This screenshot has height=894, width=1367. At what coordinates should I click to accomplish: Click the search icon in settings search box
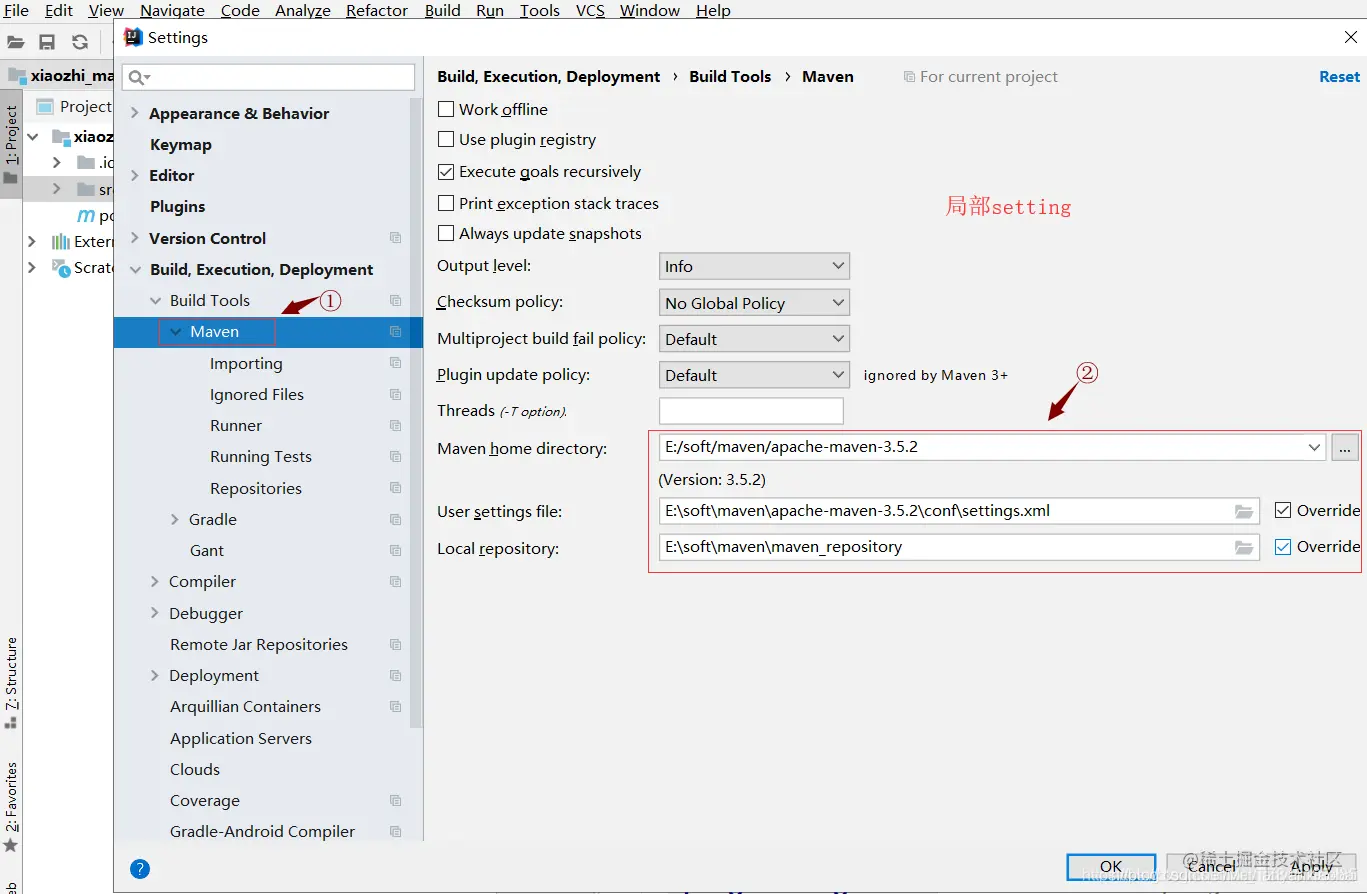pyautogui.click(x=139, y=77)
